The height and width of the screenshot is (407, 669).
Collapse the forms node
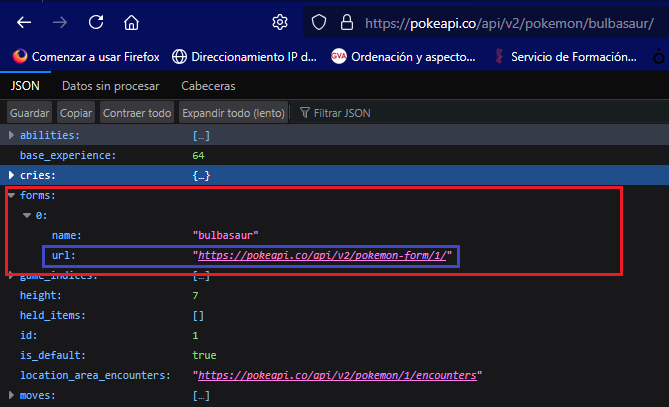[x=12, y=195]
